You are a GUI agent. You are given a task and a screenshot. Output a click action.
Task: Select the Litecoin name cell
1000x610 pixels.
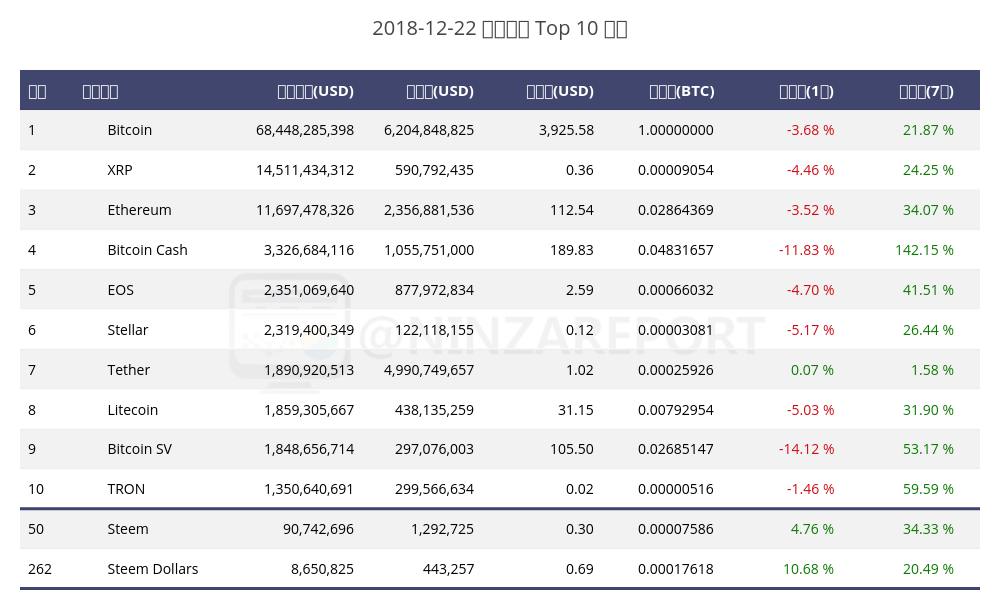coord(133,410)
